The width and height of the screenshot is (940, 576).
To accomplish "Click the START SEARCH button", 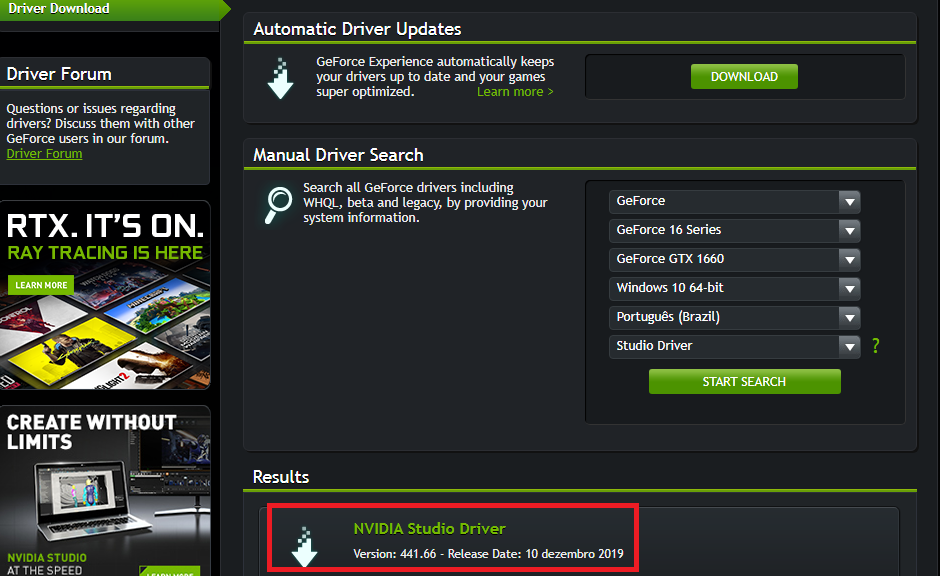I will tap(745, 382).
